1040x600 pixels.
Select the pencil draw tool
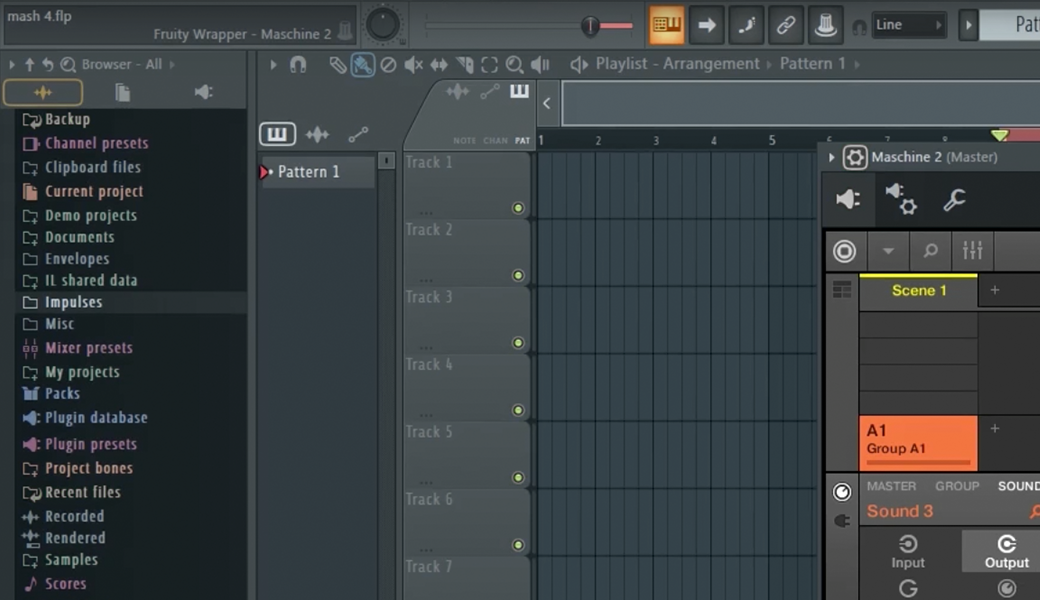(x=338, y=64)
